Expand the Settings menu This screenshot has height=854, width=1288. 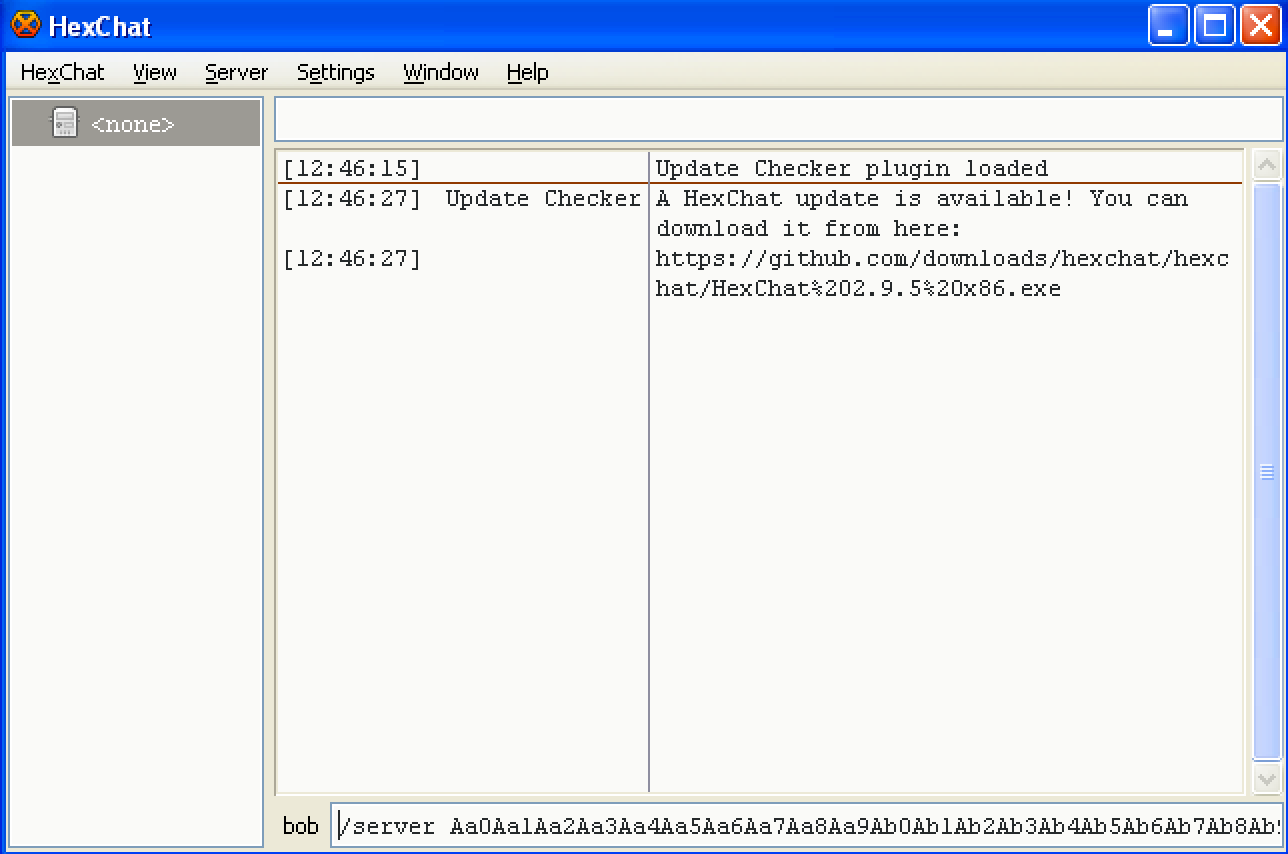tap(335, 72)
